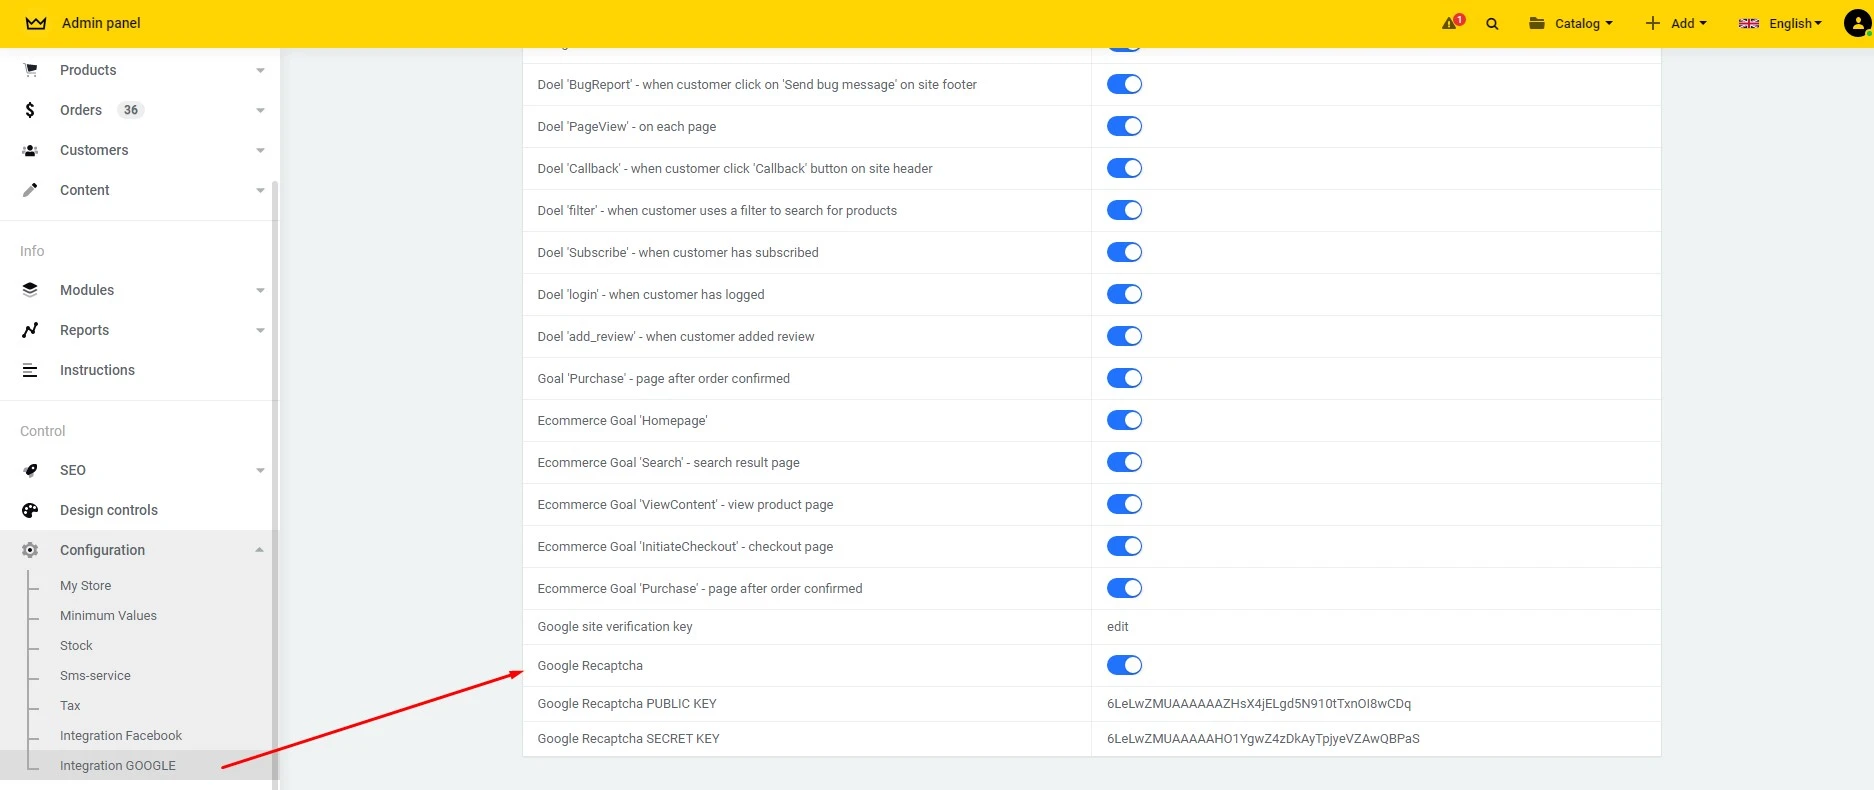Toggle Doel 'PageView' on each page switch
Screen dimensions: 1874x790
(x=1124, y=126)
